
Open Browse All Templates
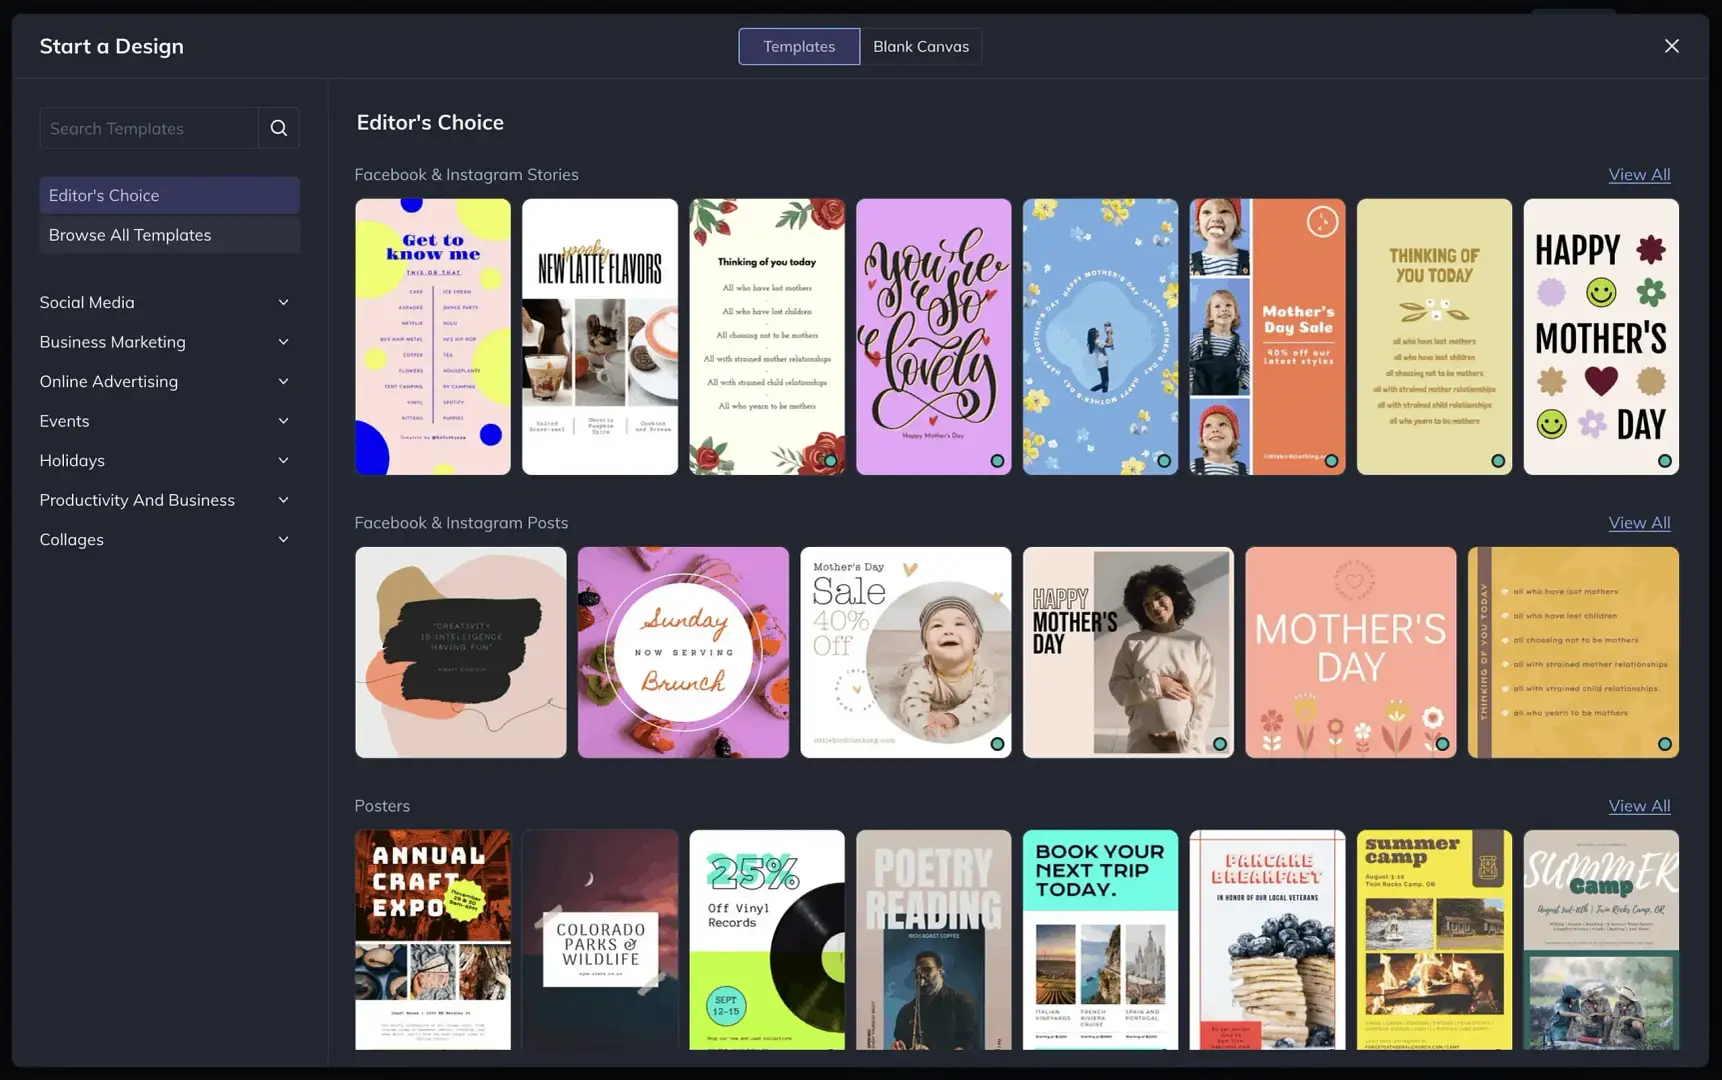pos(169,235)
